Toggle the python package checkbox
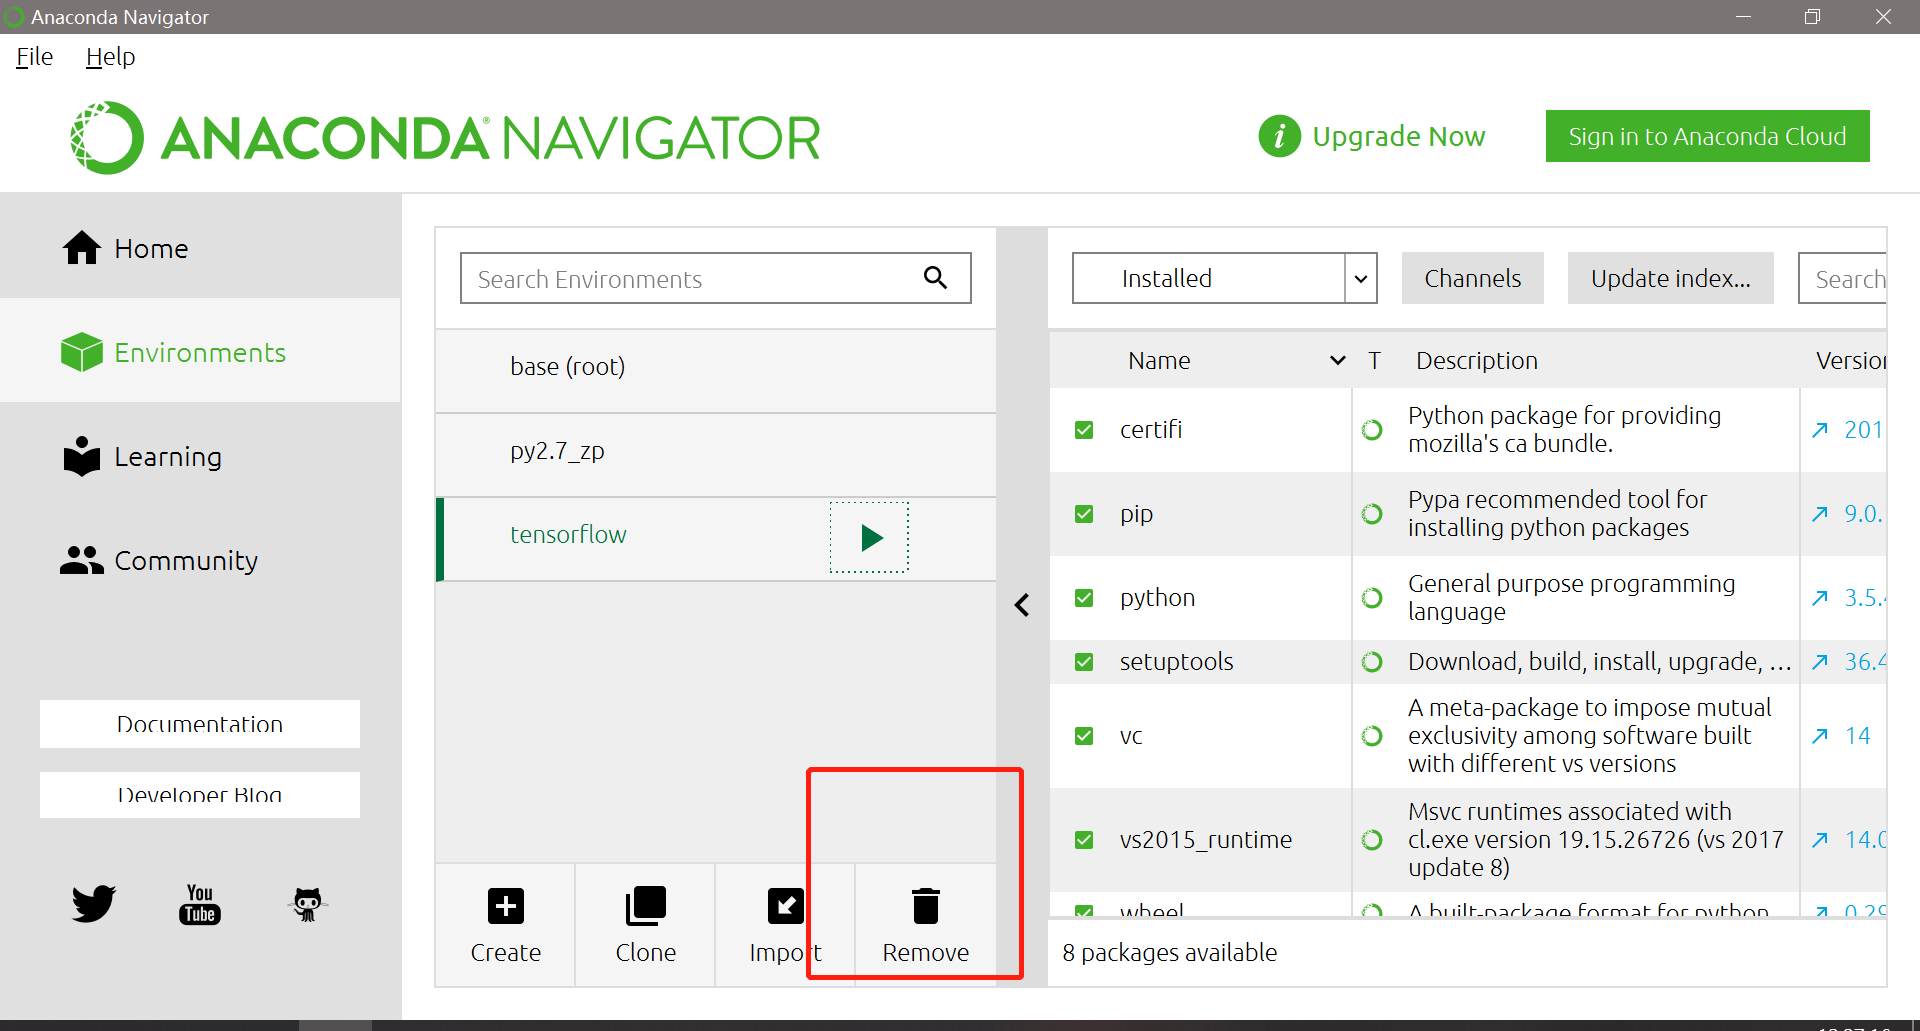 1084,598
